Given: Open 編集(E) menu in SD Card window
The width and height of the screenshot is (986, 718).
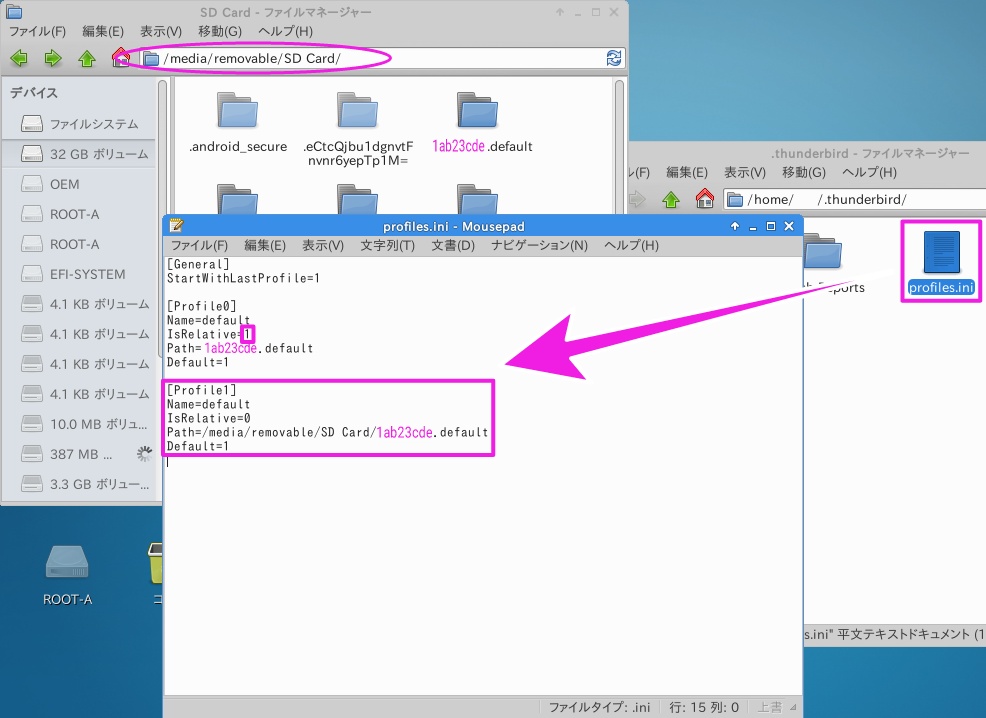Looking at the screenshot, I should coord(103,31).
